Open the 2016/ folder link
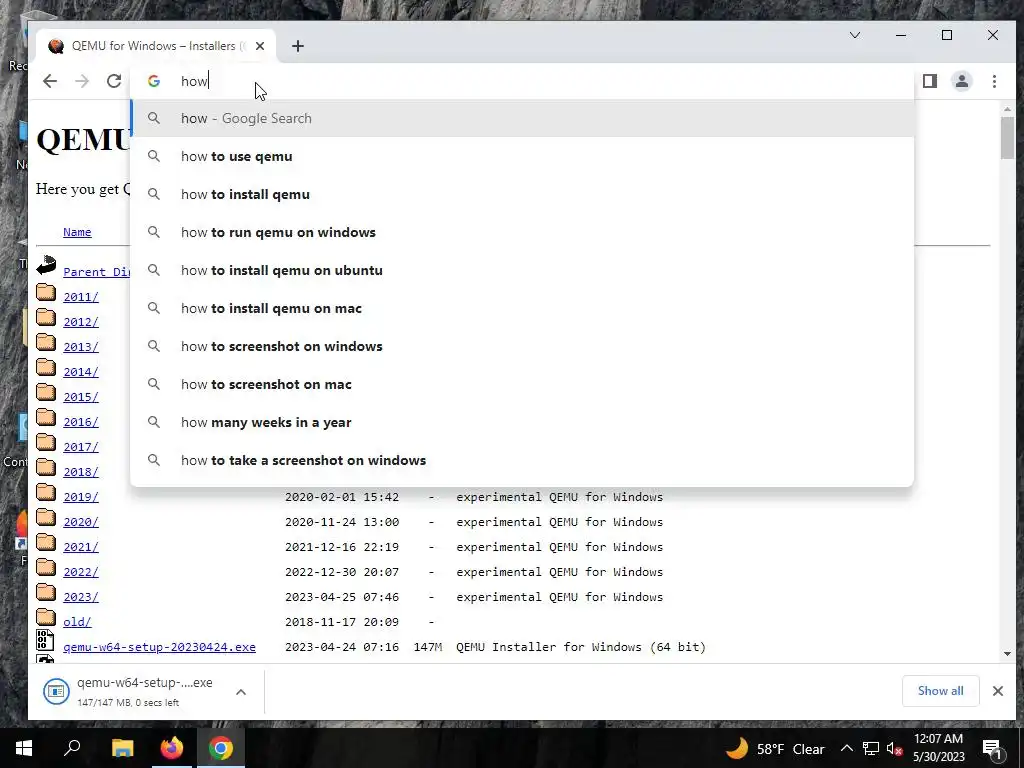Screen dimensions: 1024x768 [x=81, y=422]
